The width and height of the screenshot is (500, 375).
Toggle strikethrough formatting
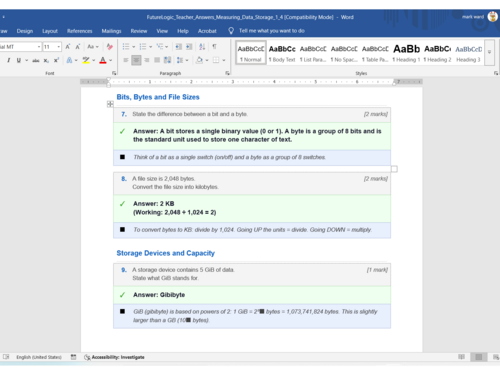click(36, 60)
